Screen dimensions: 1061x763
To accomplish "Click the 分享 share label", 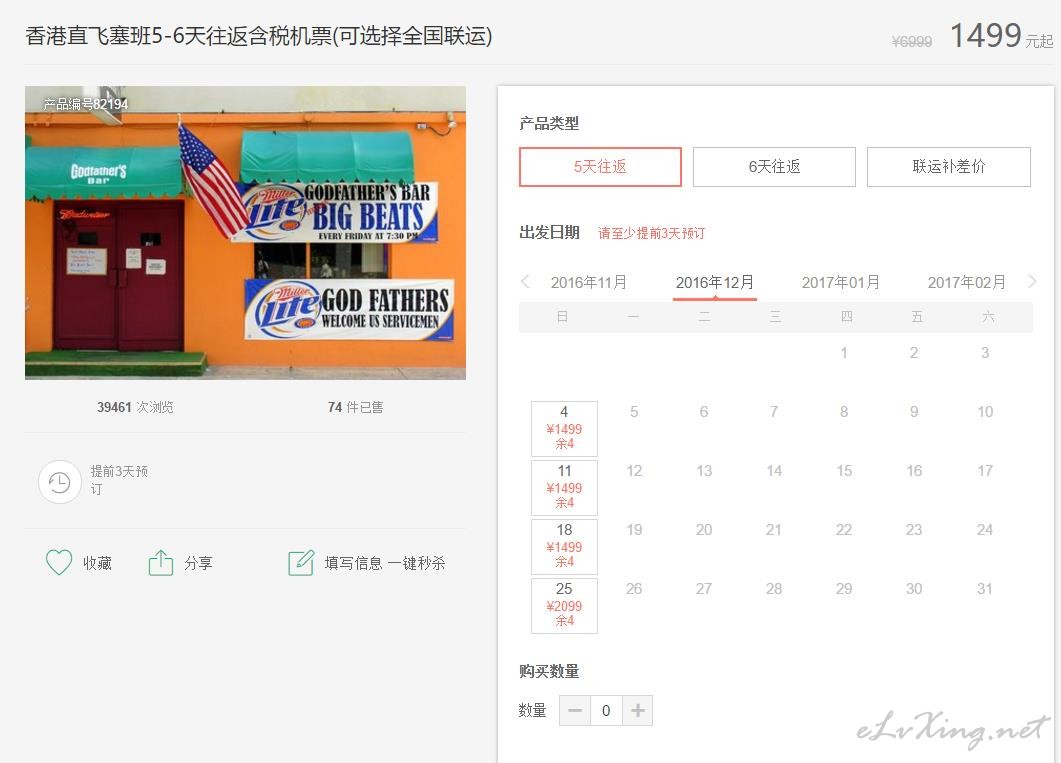I will [198, 563].
